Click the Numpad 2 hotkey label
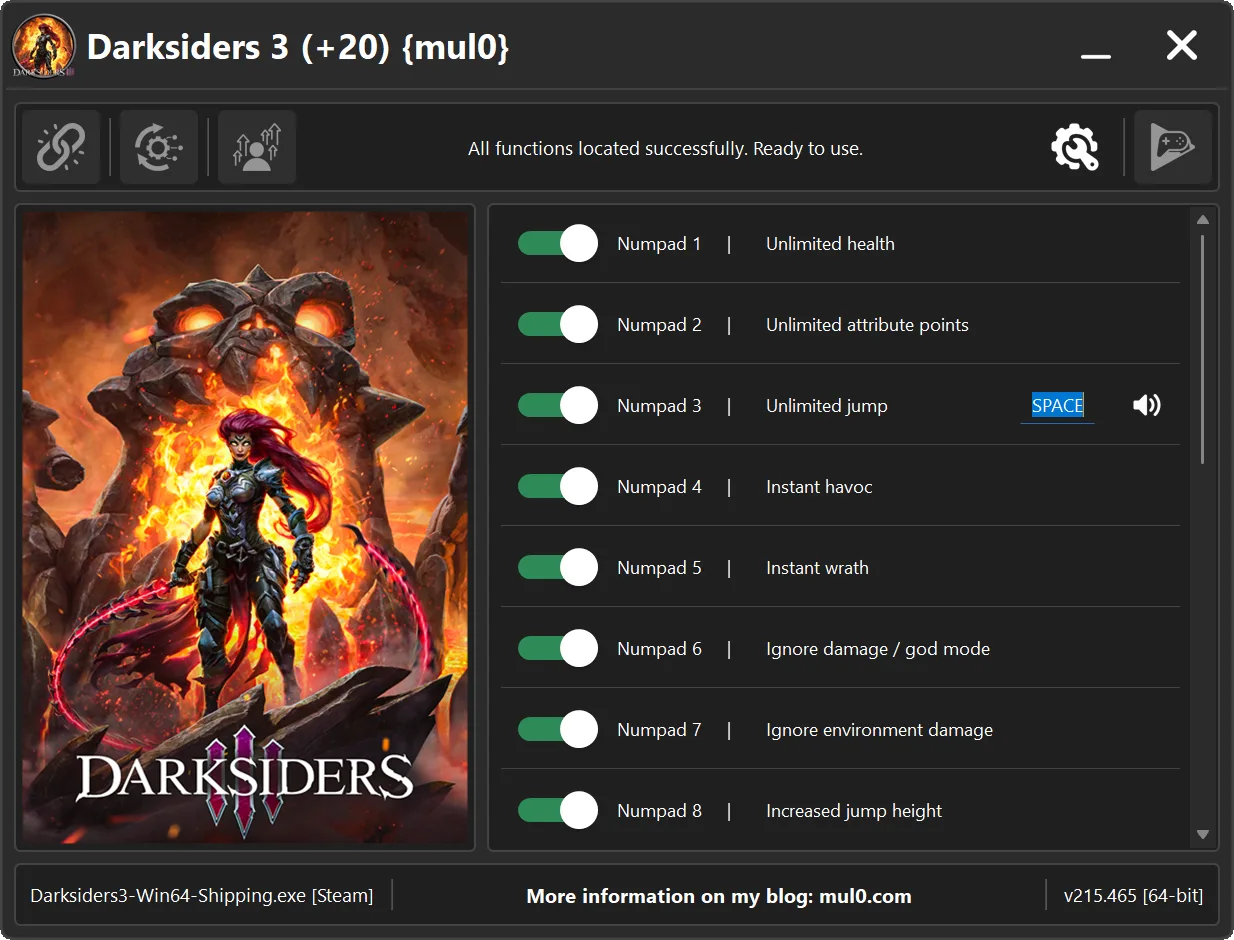Image resolution: width=1234 pixels, height=940 pixels. [x=659, y=325]
